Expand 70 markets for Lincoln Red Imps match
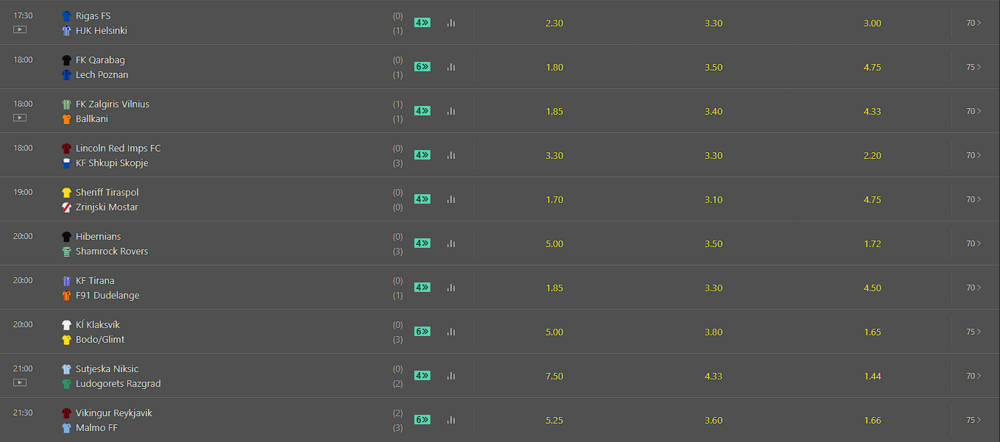 coord(974,155)
